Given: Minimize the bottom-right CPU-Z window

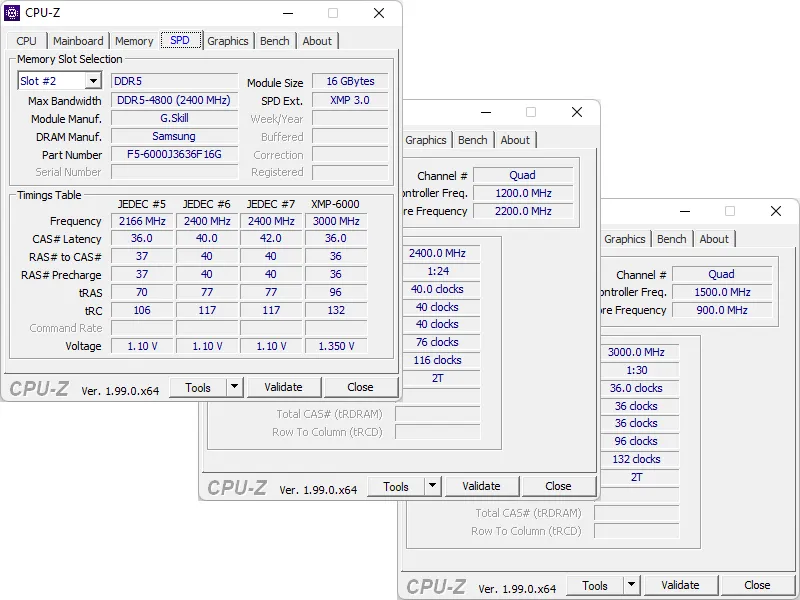Looking at the screenshot, I should tap(683, 211).
